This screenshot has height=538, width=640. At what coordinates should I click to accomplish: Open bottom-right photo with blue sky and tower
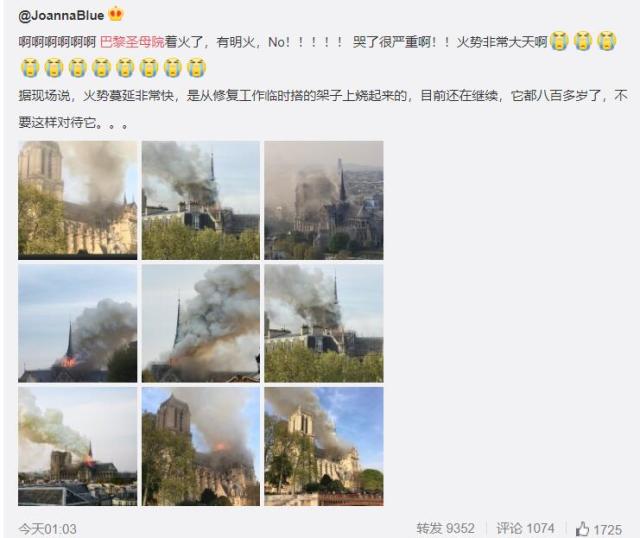click(x=324, y=447)
